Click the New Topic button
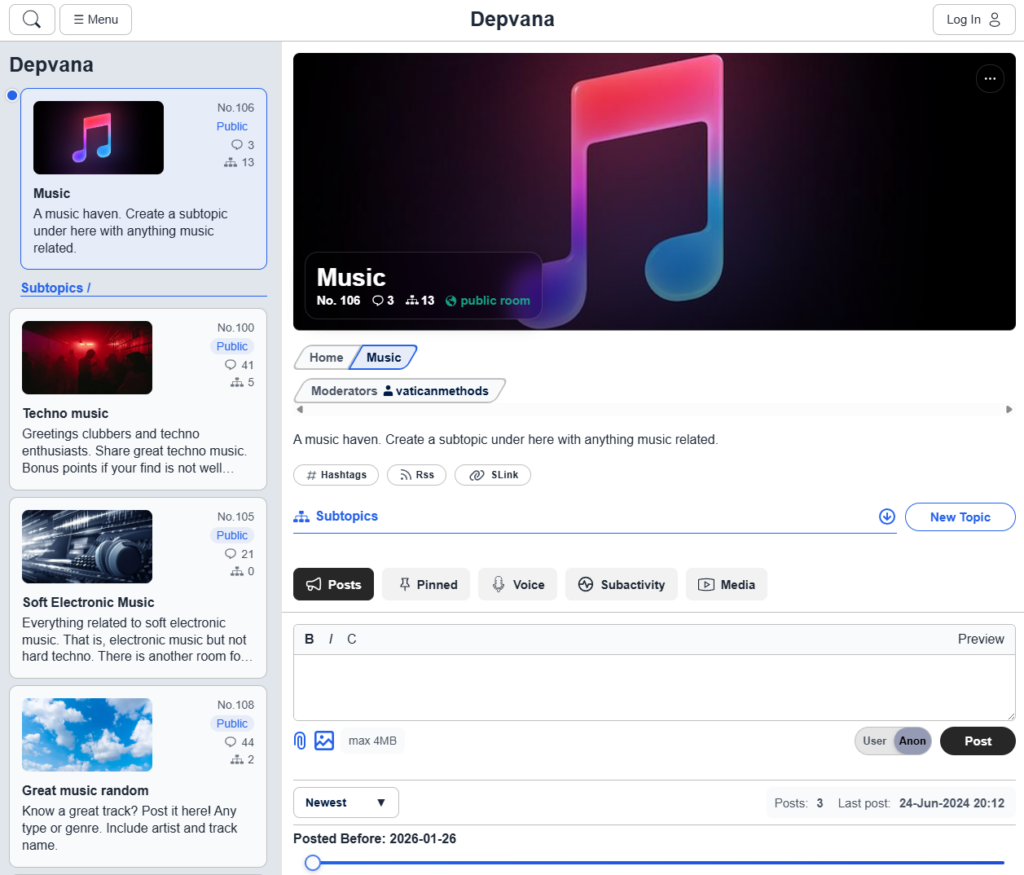This screenshot has height=875, width=1024. [960, 517]
